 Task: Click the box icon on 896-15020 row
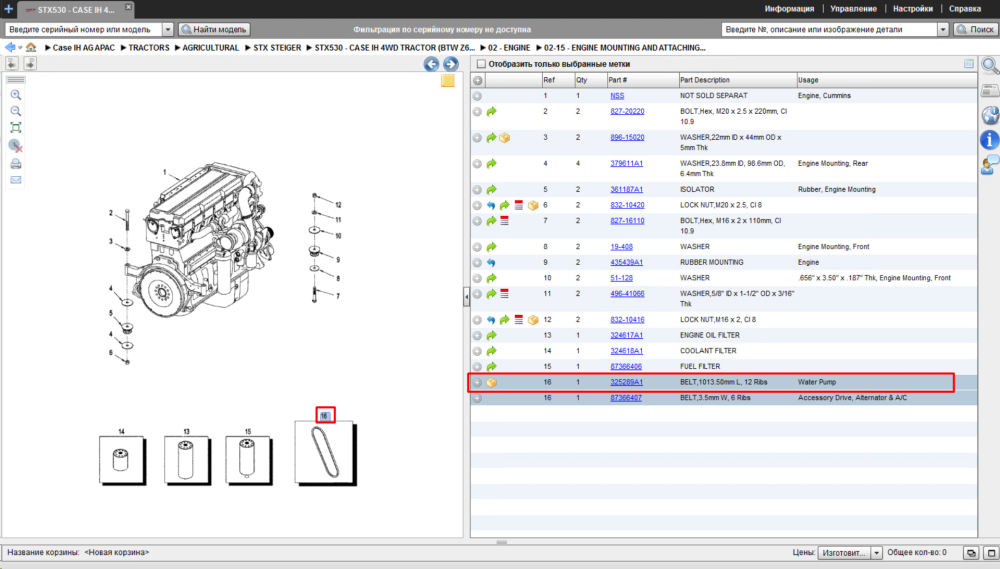(x=504, y=138)
